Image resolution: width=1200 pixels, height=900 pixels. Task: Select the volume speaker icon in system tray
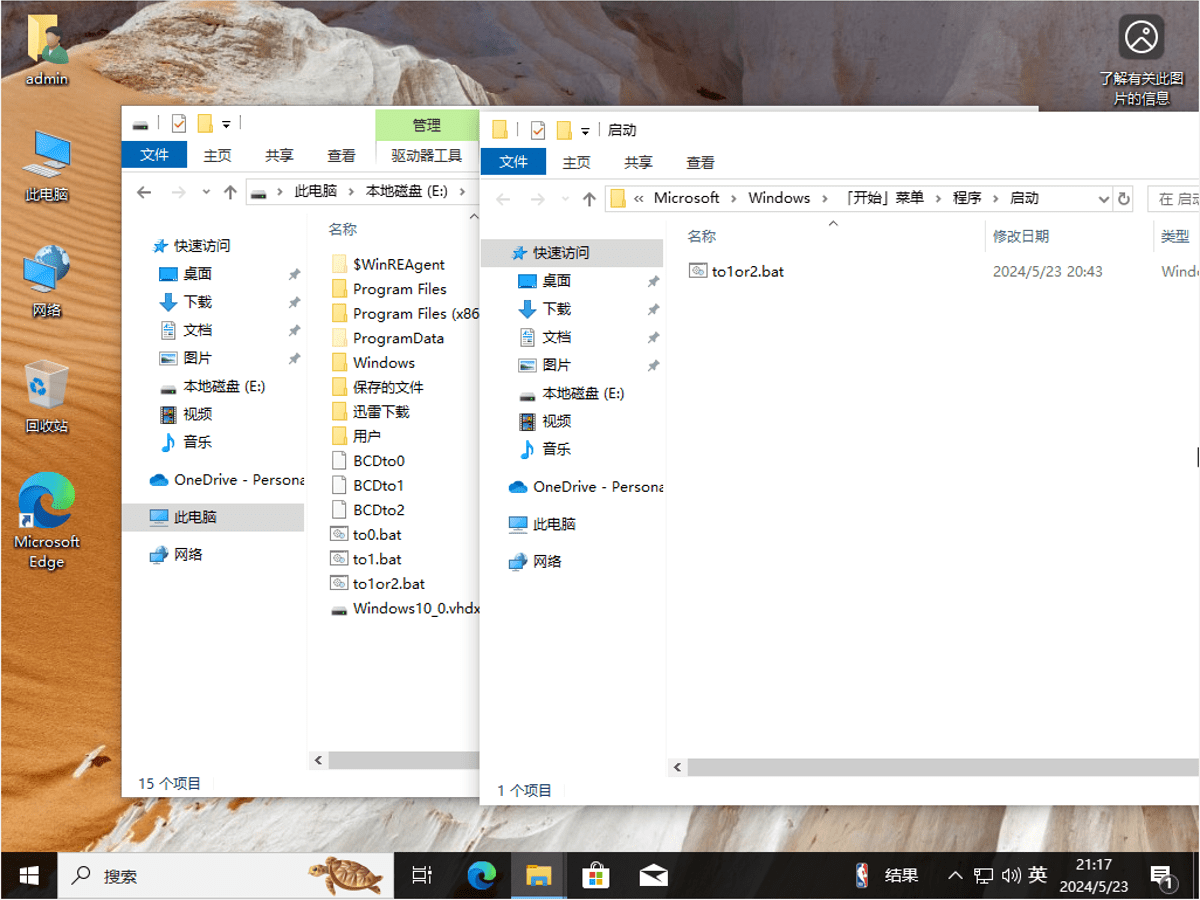(1011, 876)
